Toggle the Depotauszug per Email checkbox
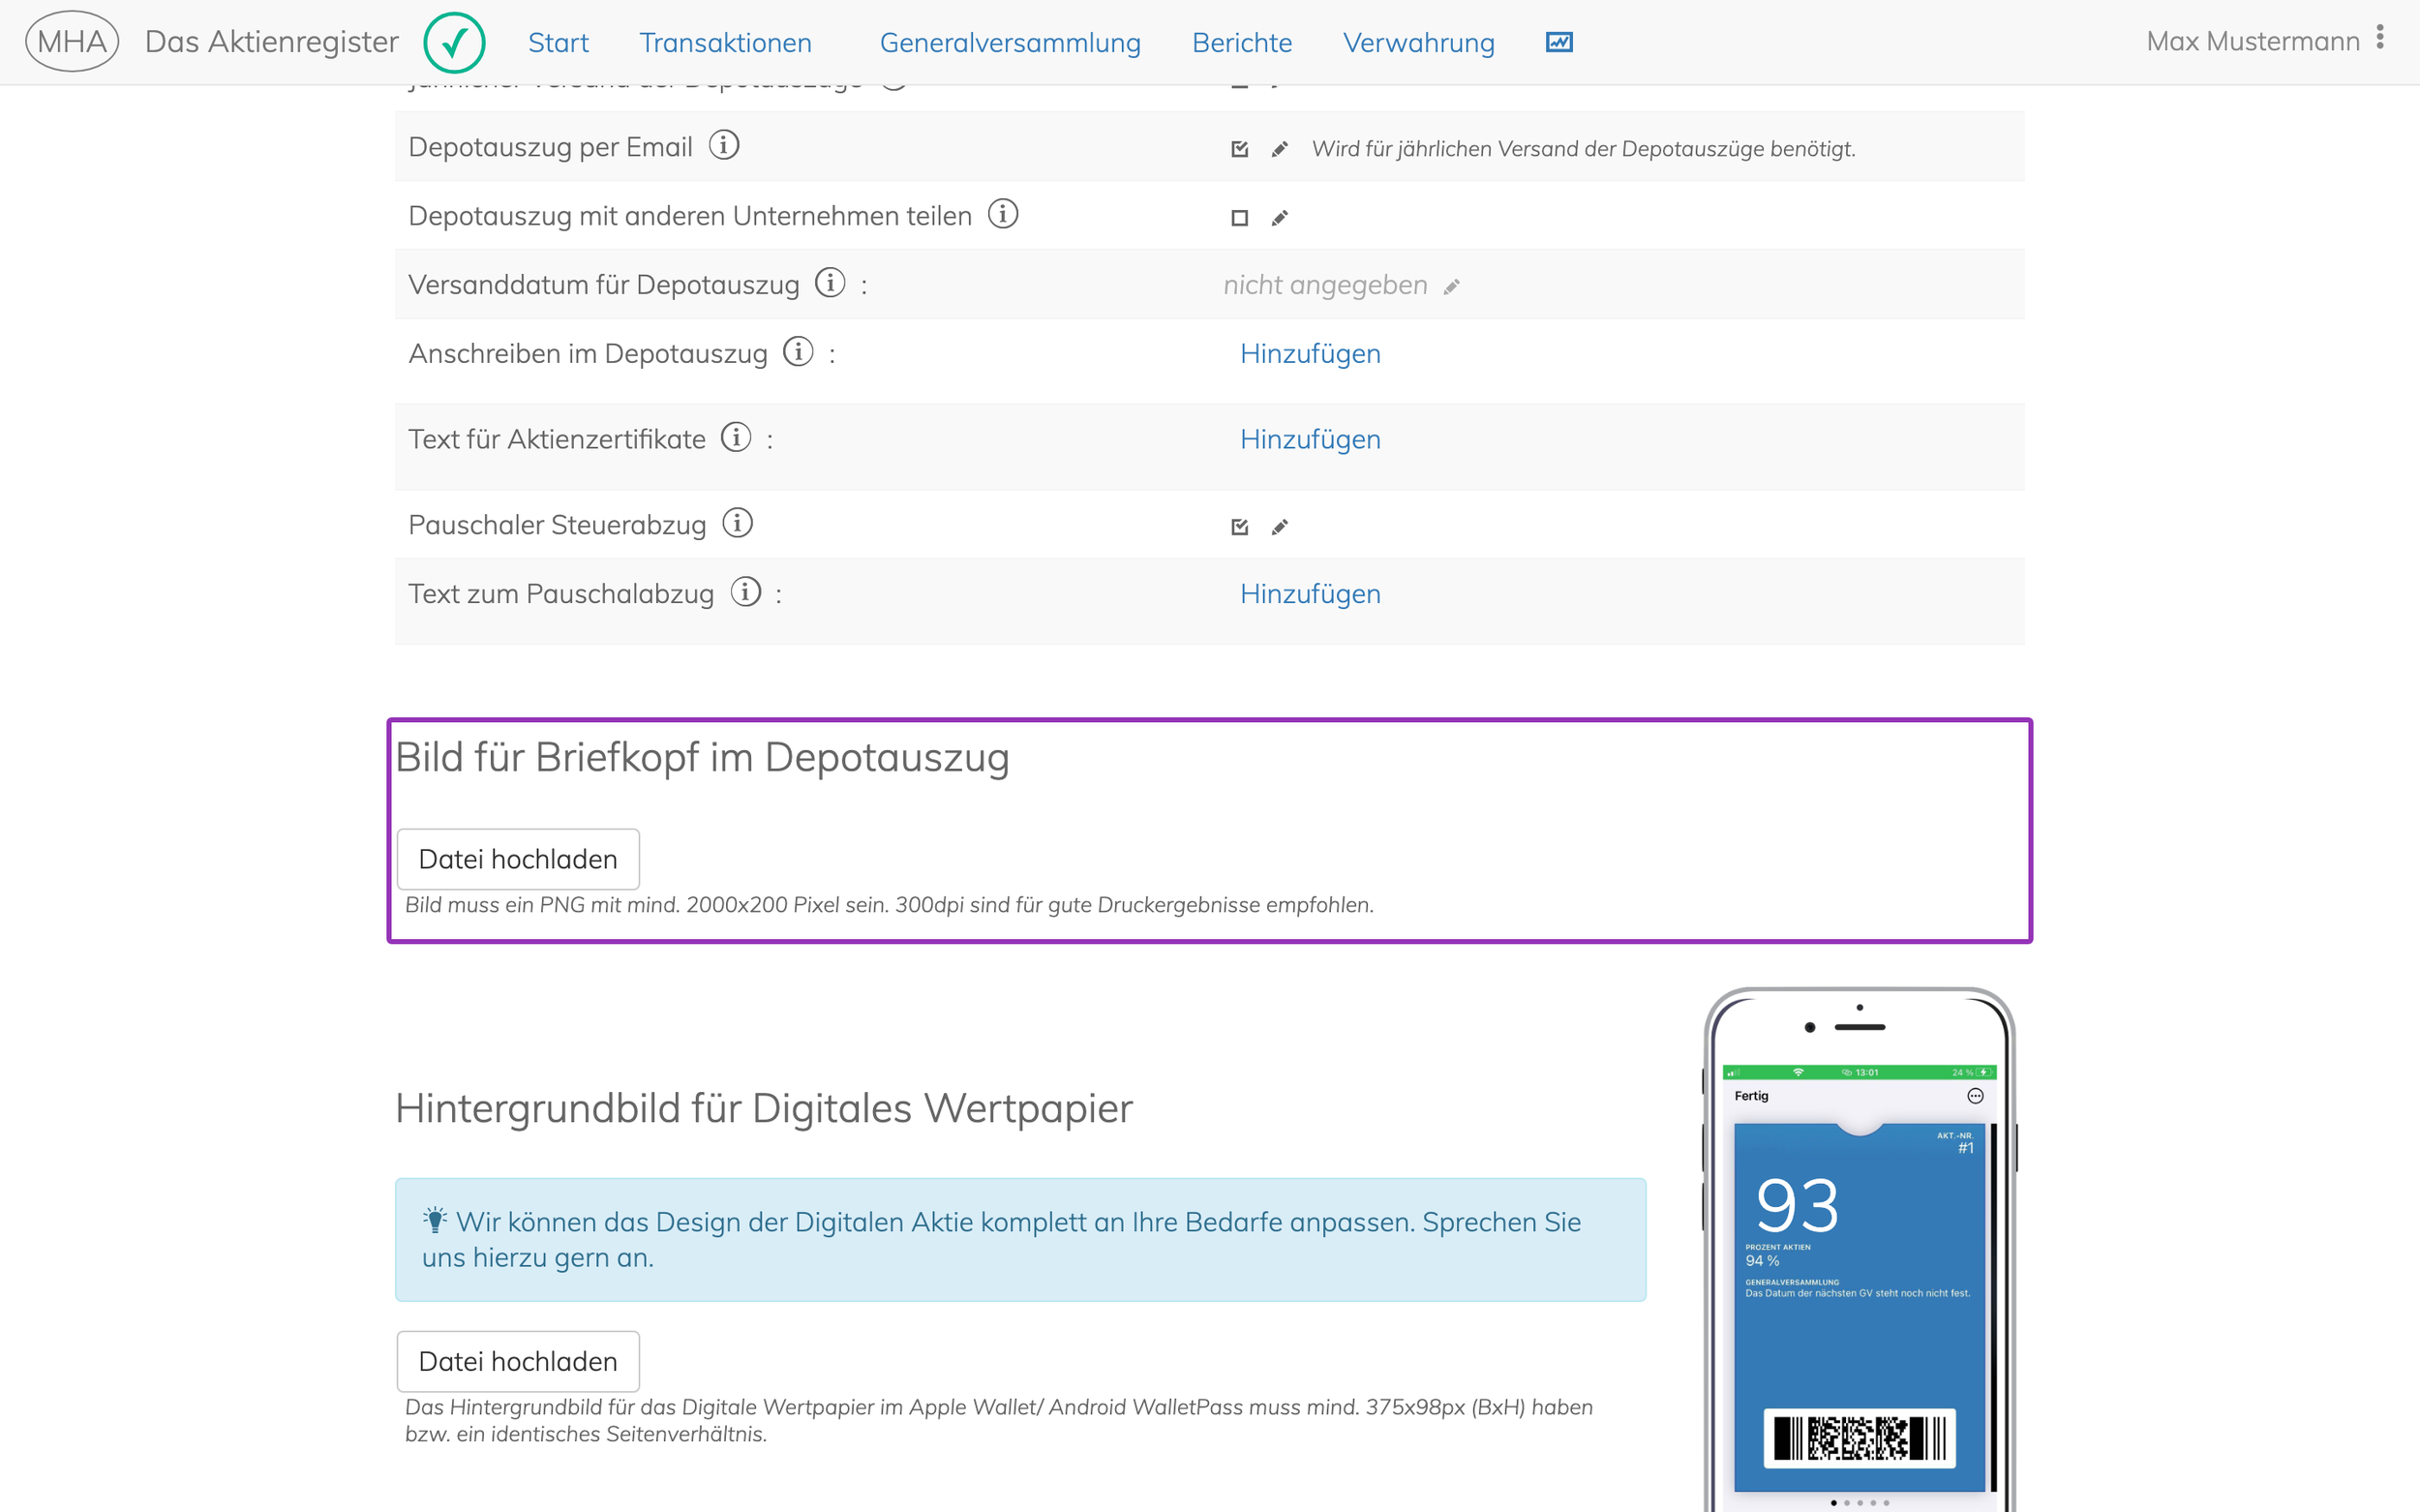This screenshot has height=1512, width=2420. 1240,149
